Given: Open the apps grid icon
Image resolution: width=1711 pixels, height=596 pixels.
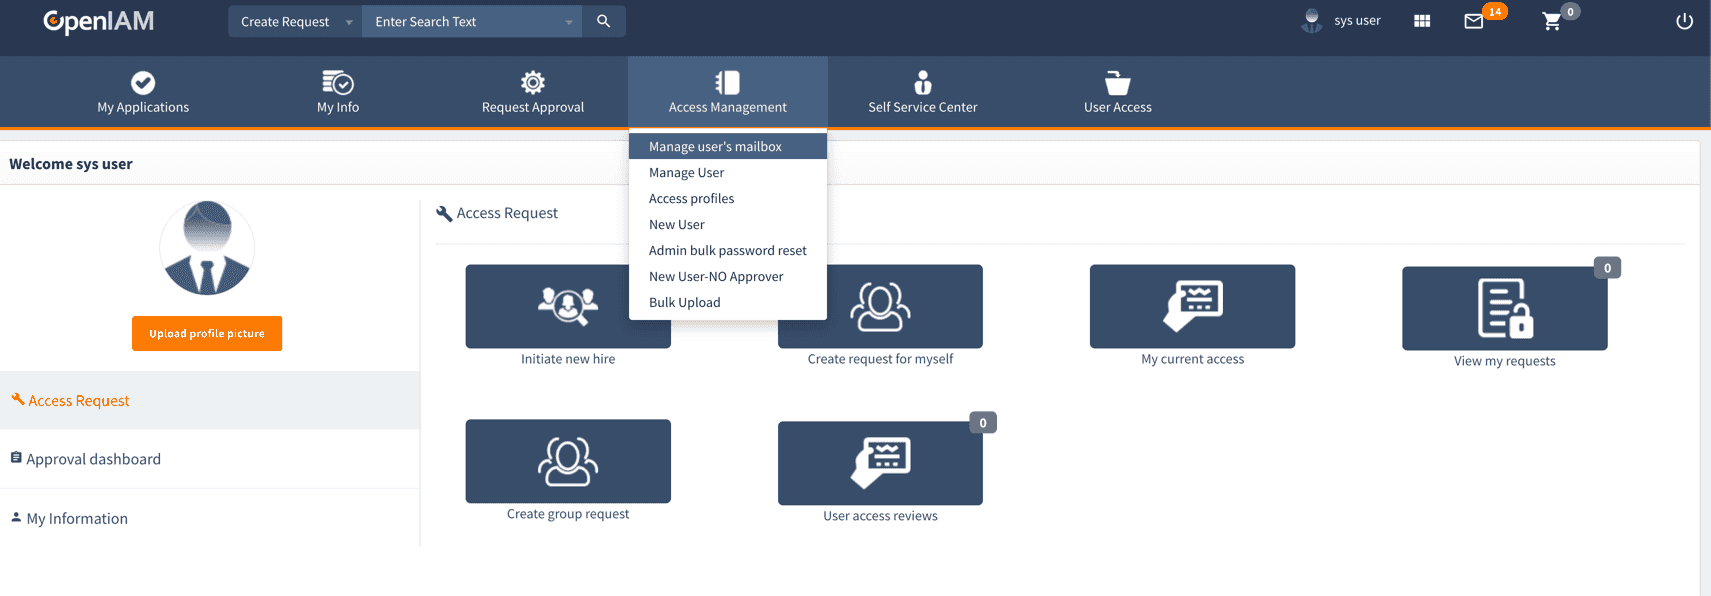Looking at the screenshot, I should [x=1421, y=21].
